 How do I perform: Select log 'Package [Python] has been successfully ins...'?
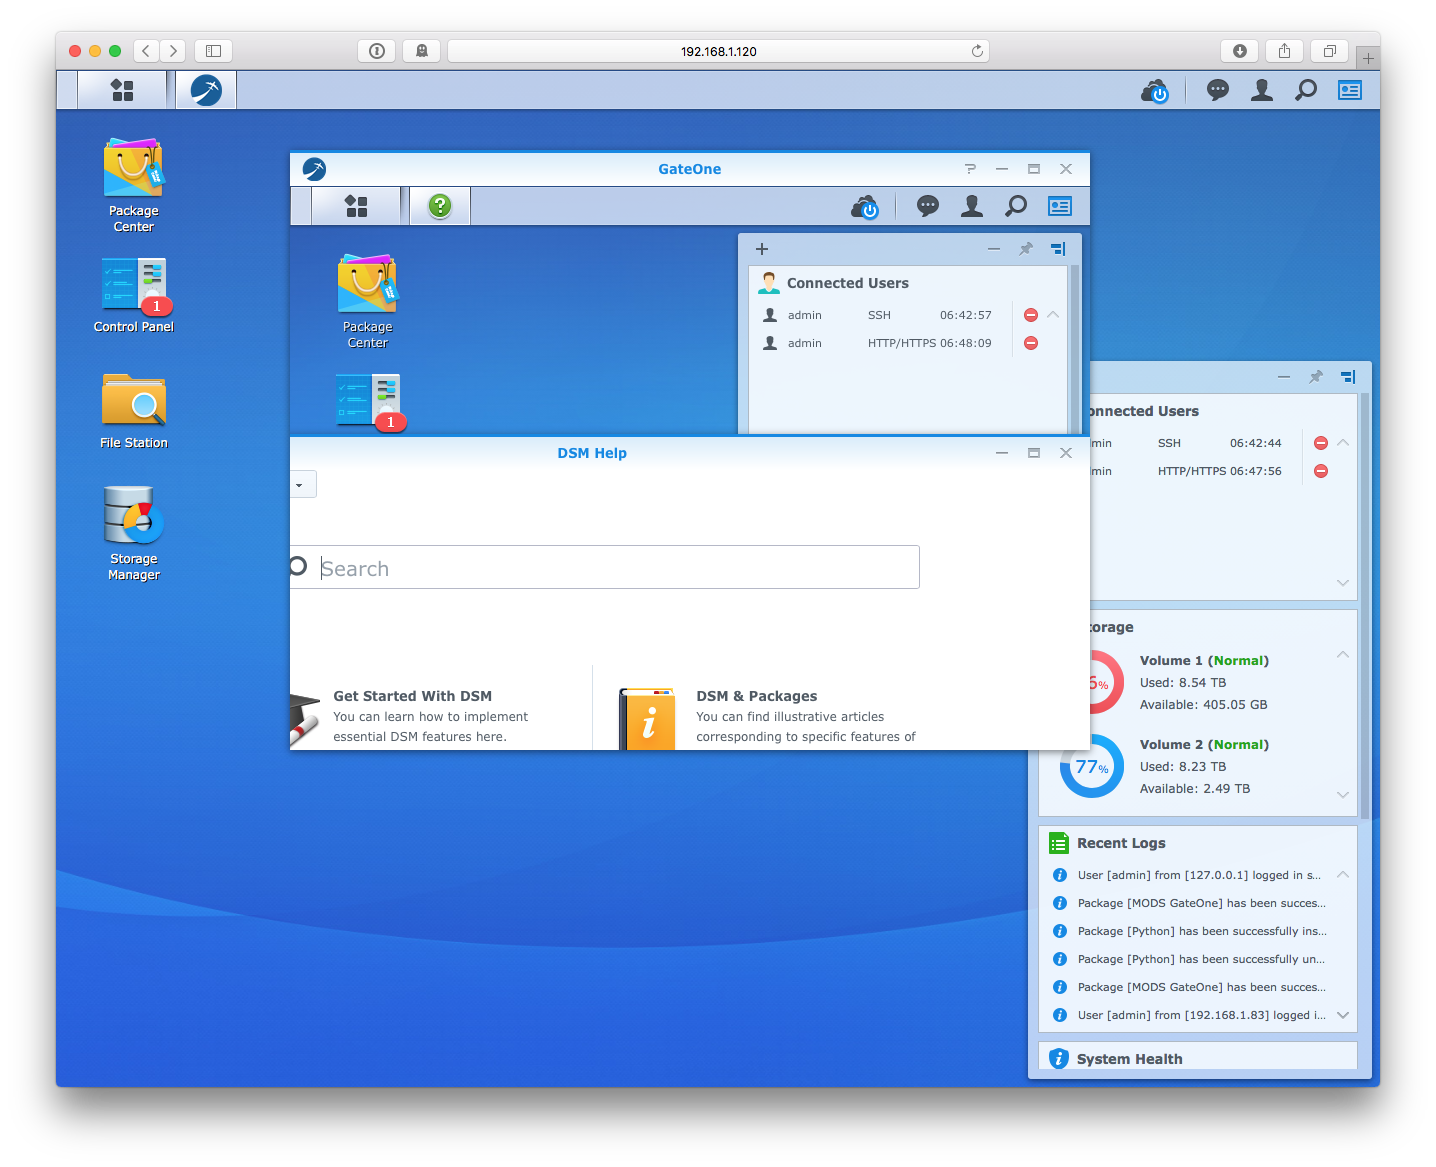(x=1202, y=931)
